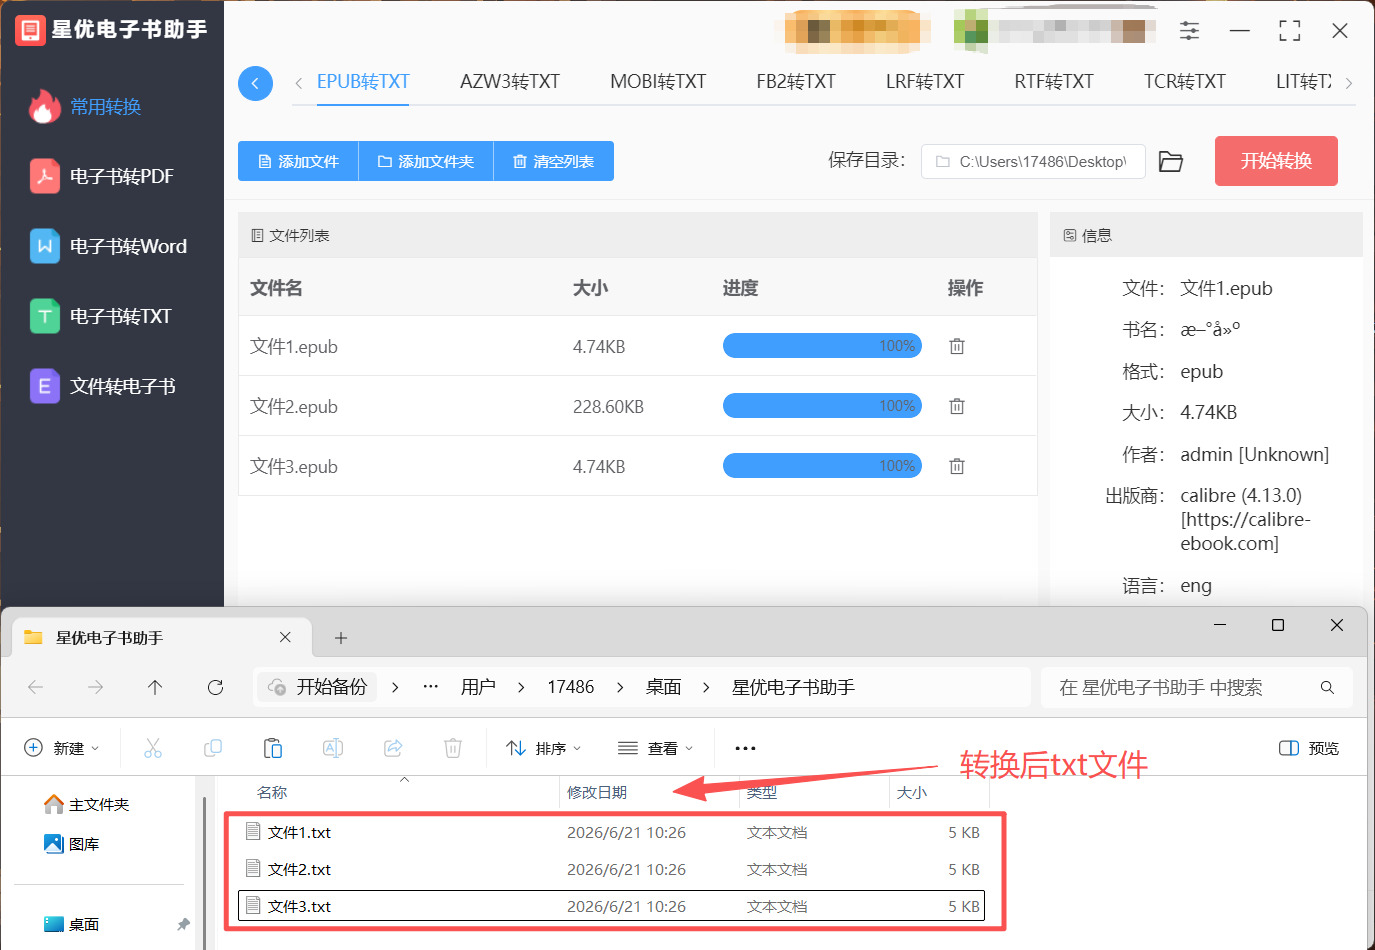Click the 228.60KB size cell

coord(608,407)
